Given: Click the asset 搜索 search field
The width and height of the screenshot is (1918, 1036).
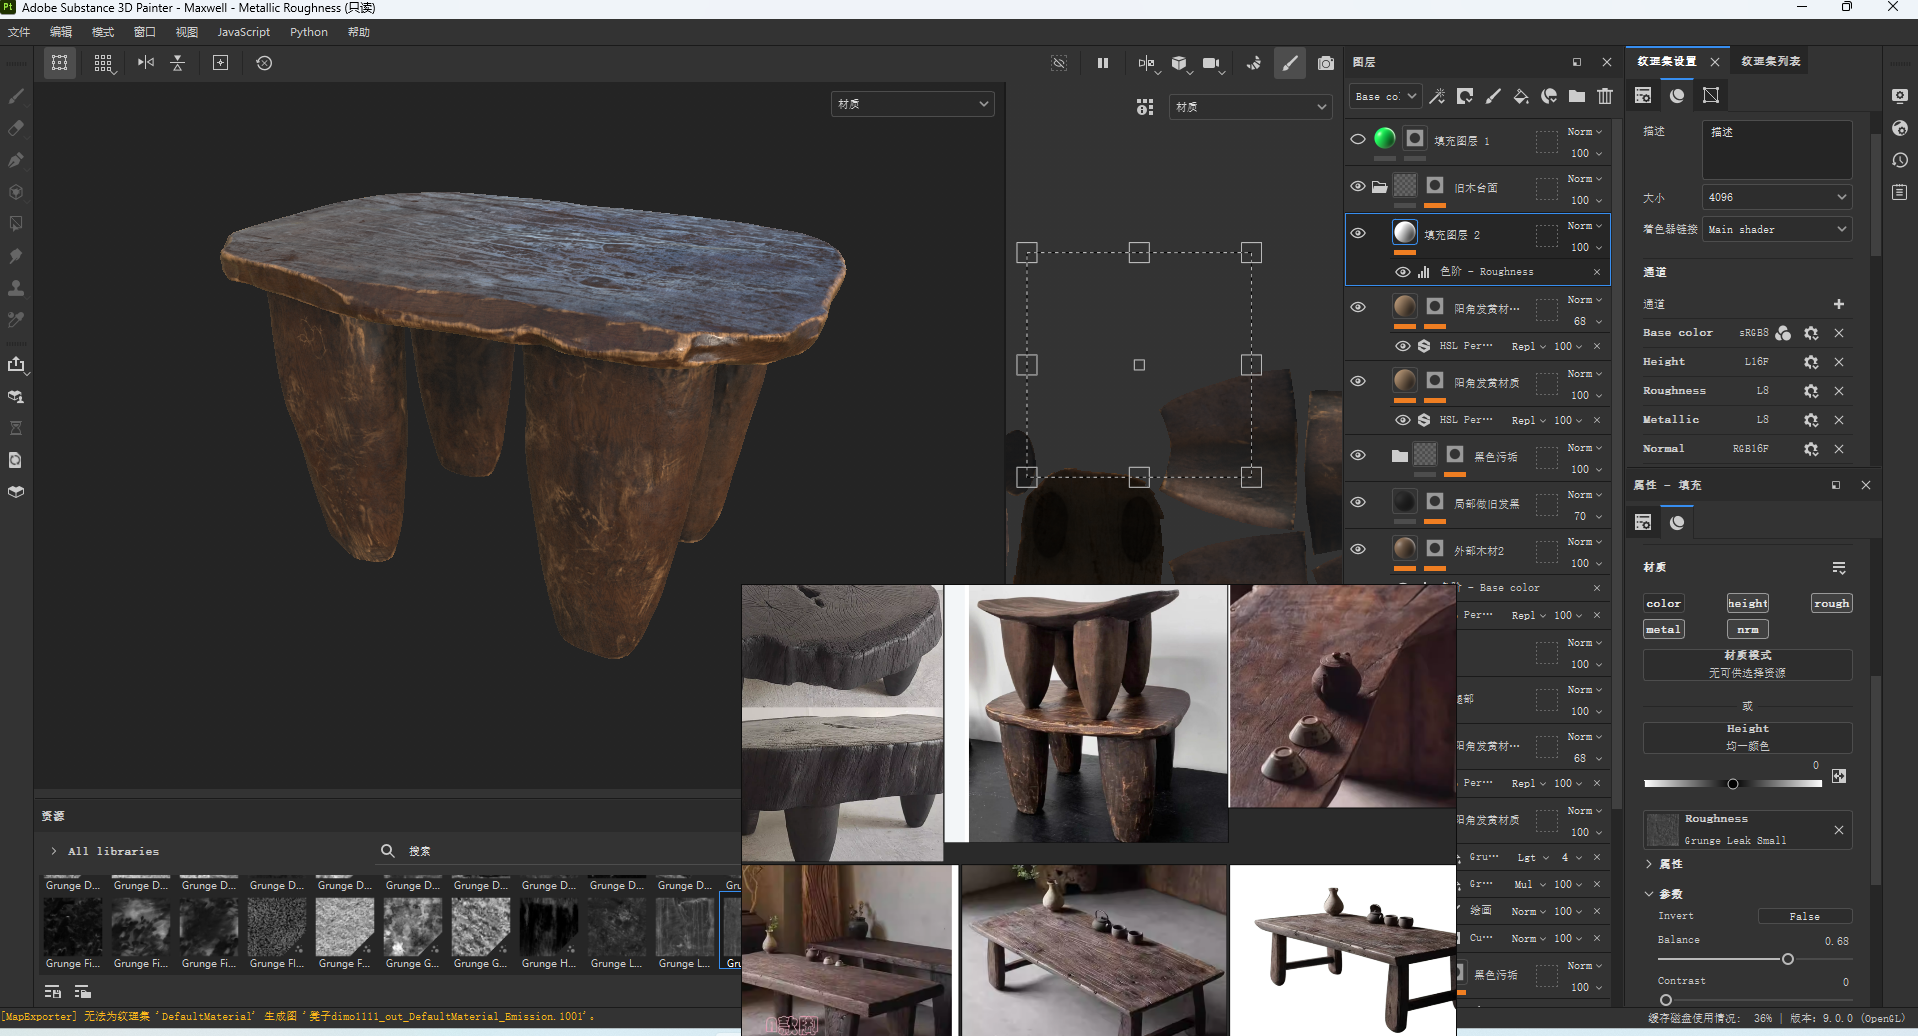Looking at the screenshot, I should coord(560,851).
